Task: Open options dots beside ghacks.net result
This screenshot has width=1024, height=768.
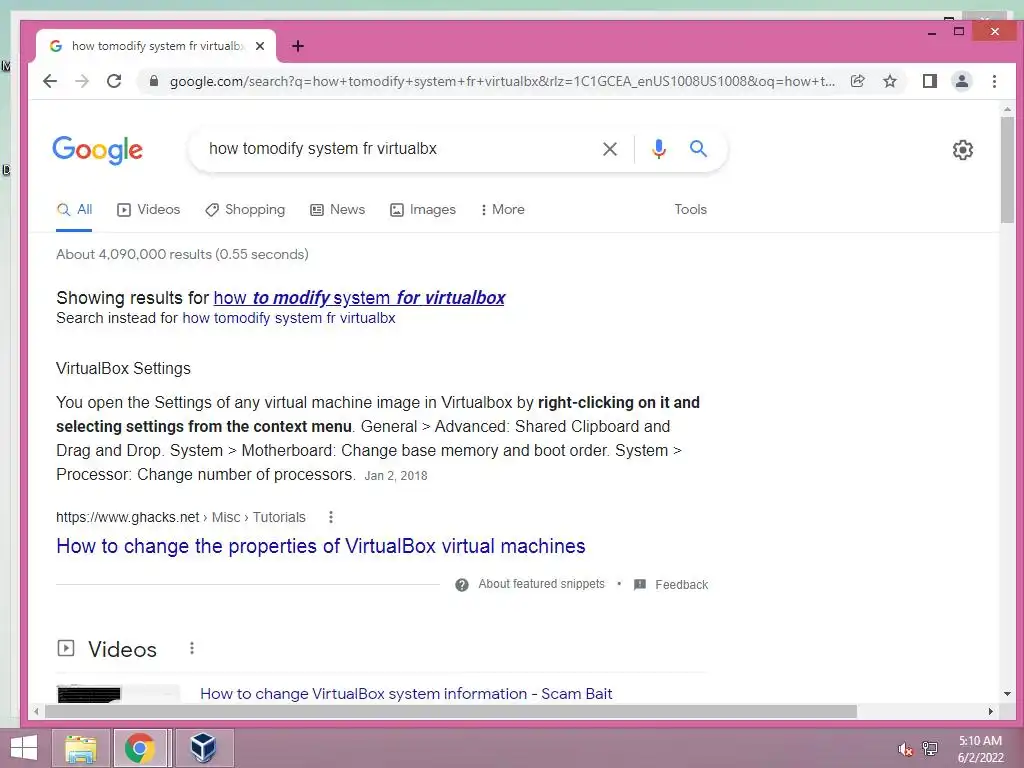Action: (331, 517)
